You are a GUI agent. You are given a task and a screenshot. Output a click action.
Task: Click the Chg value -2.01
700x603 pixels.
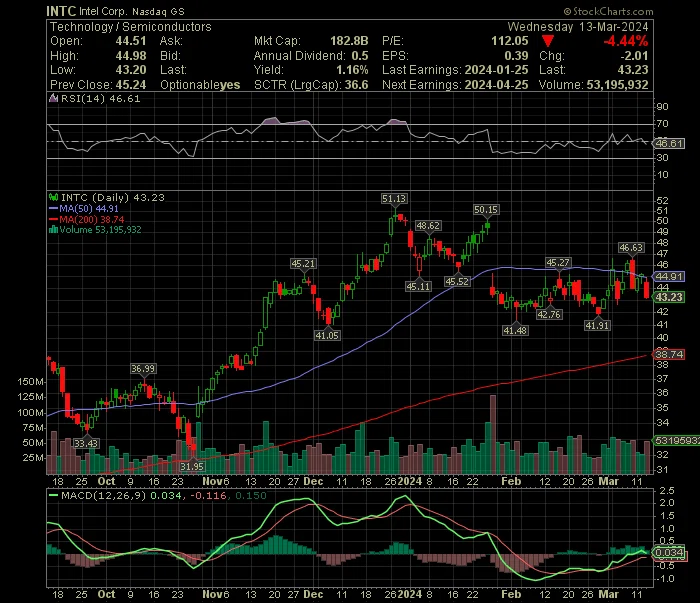pyautogui.click(x=634, y=56)
